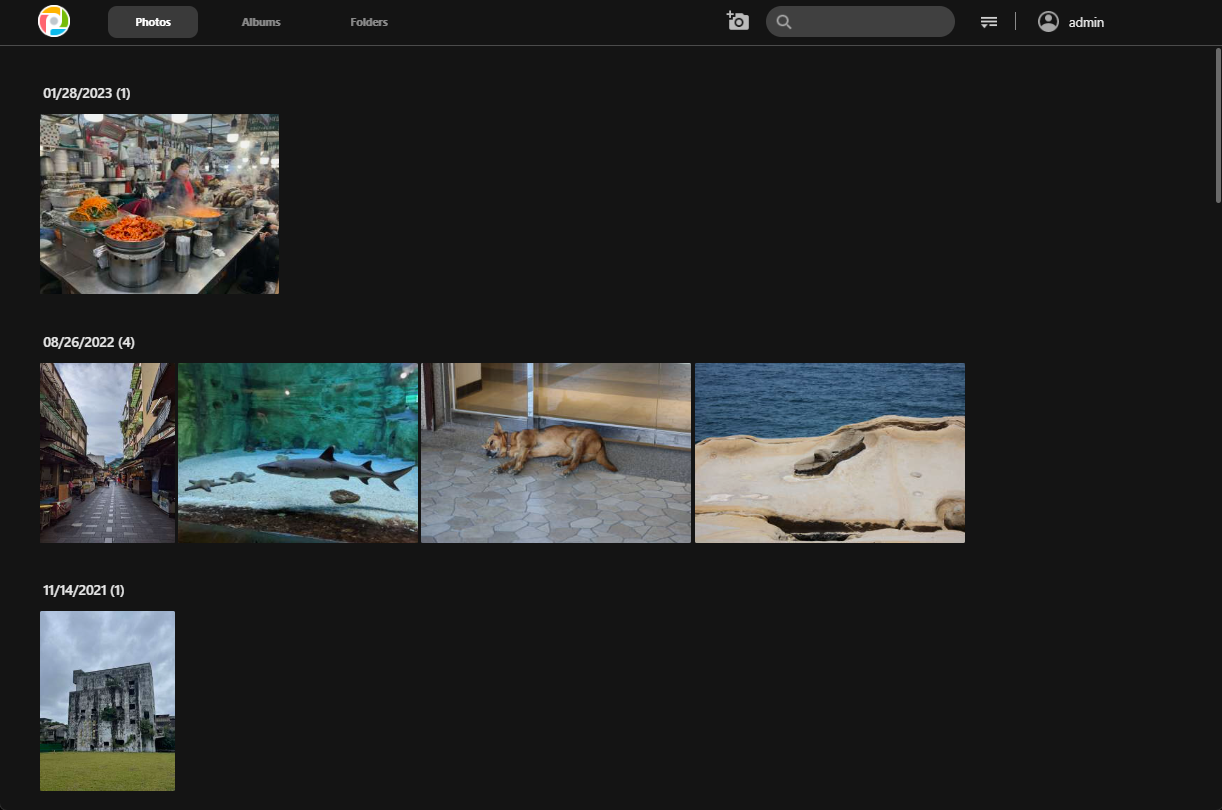Click the magnifier icon in search
Viewport: 1222px width, 810px height.
point(784,22)
